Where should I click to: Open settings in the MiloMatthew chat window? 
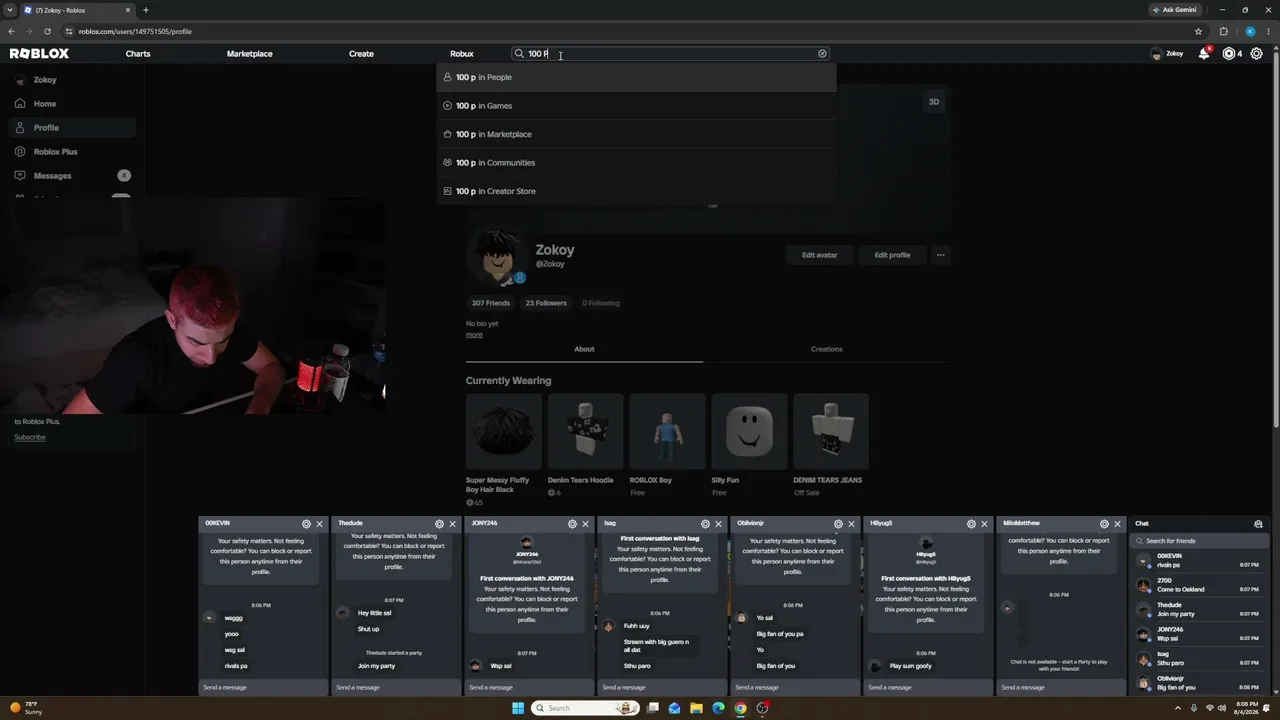click(x=1104, y=524)
